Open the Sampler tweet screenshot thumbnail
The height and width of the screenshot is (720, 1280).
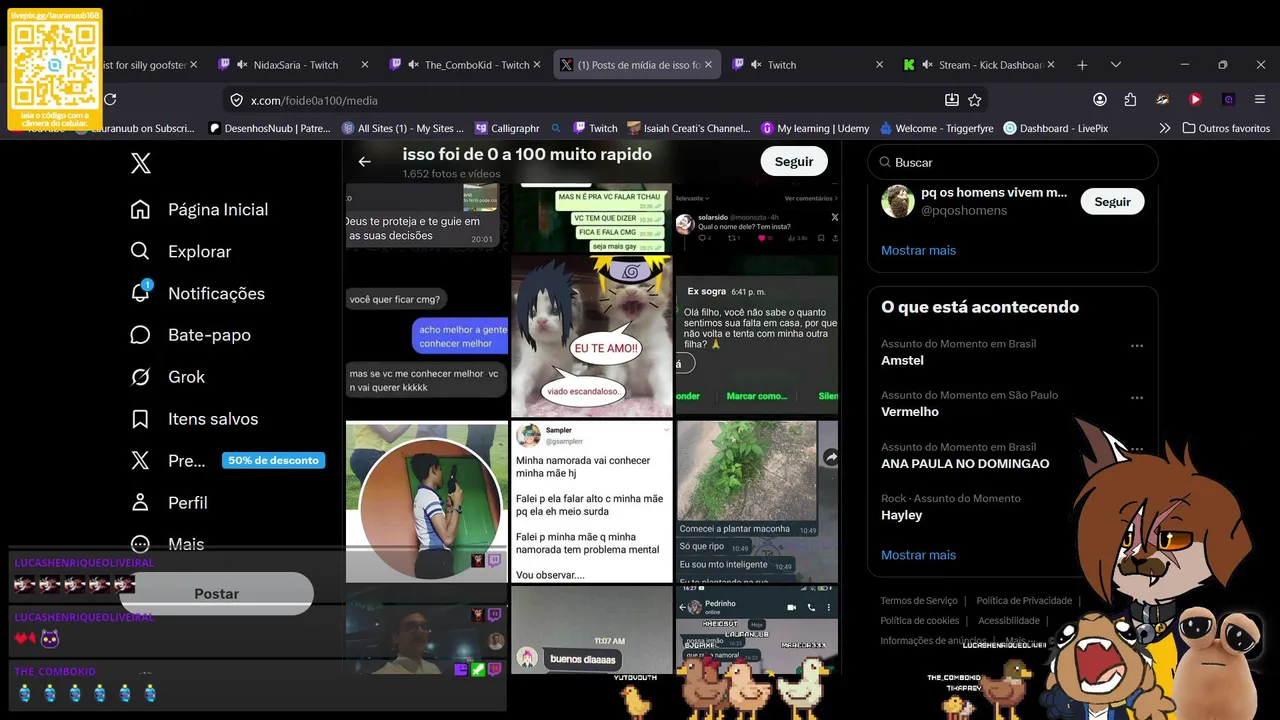592,502
